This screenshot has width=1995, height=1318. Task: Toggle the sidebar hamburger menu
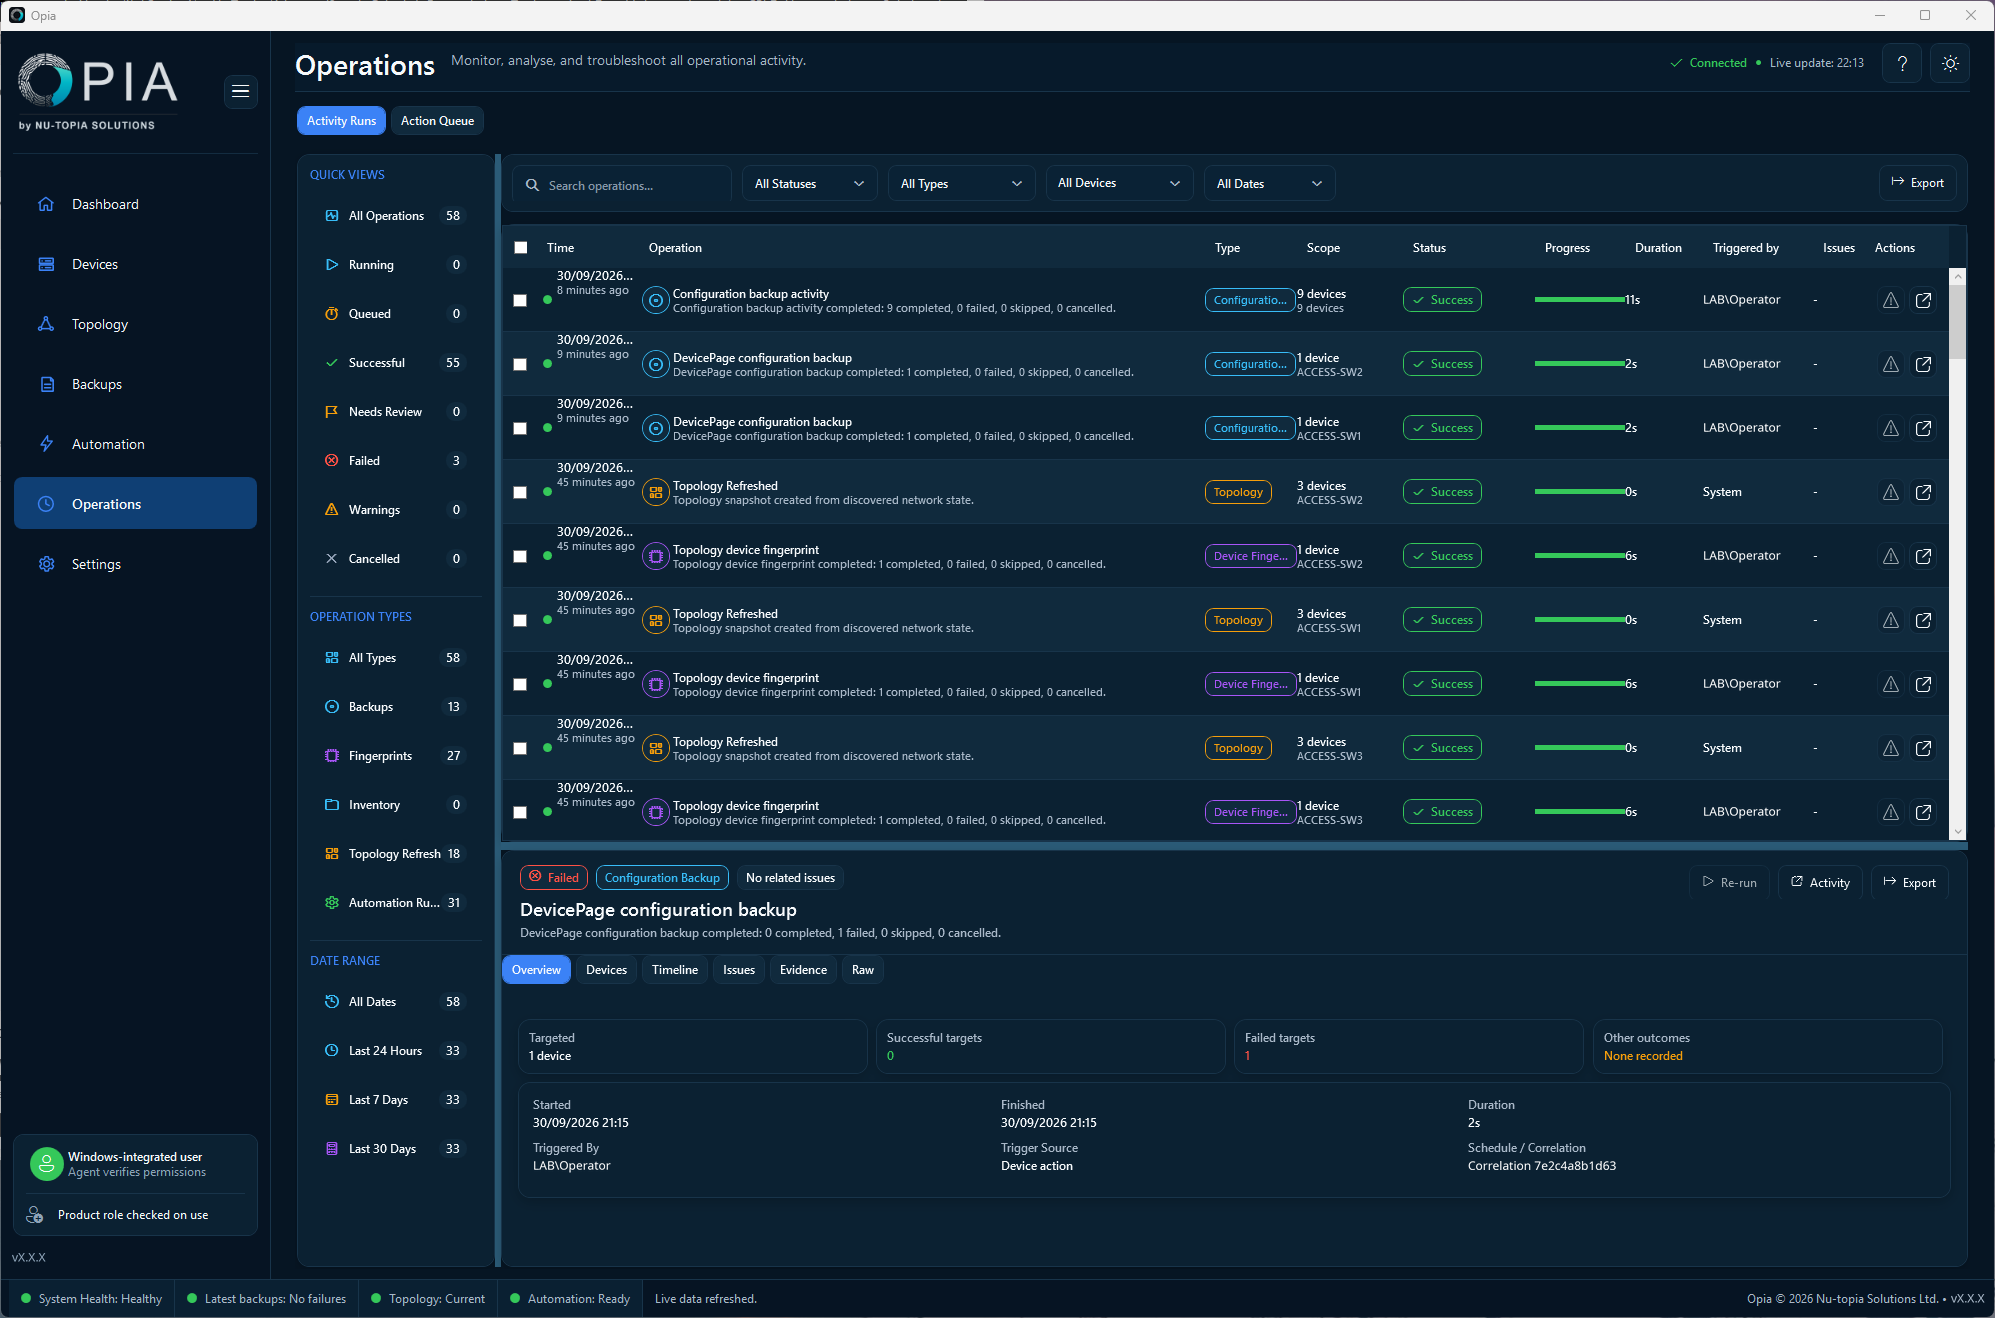click(x=240, y=91)
